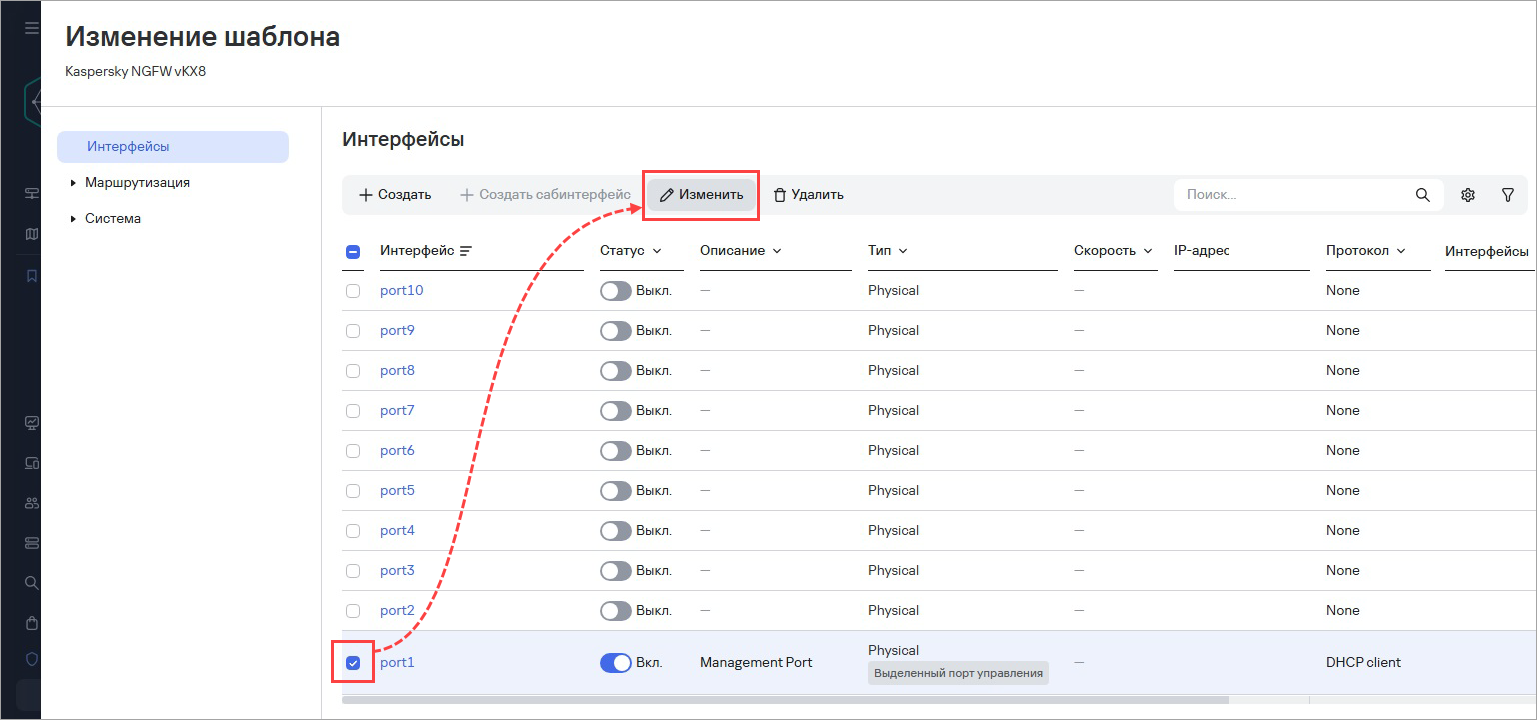Screen dimensions: 1537x720
Task: Toggle the select-all checkbox in the table header
Action: tap(353, 252)
